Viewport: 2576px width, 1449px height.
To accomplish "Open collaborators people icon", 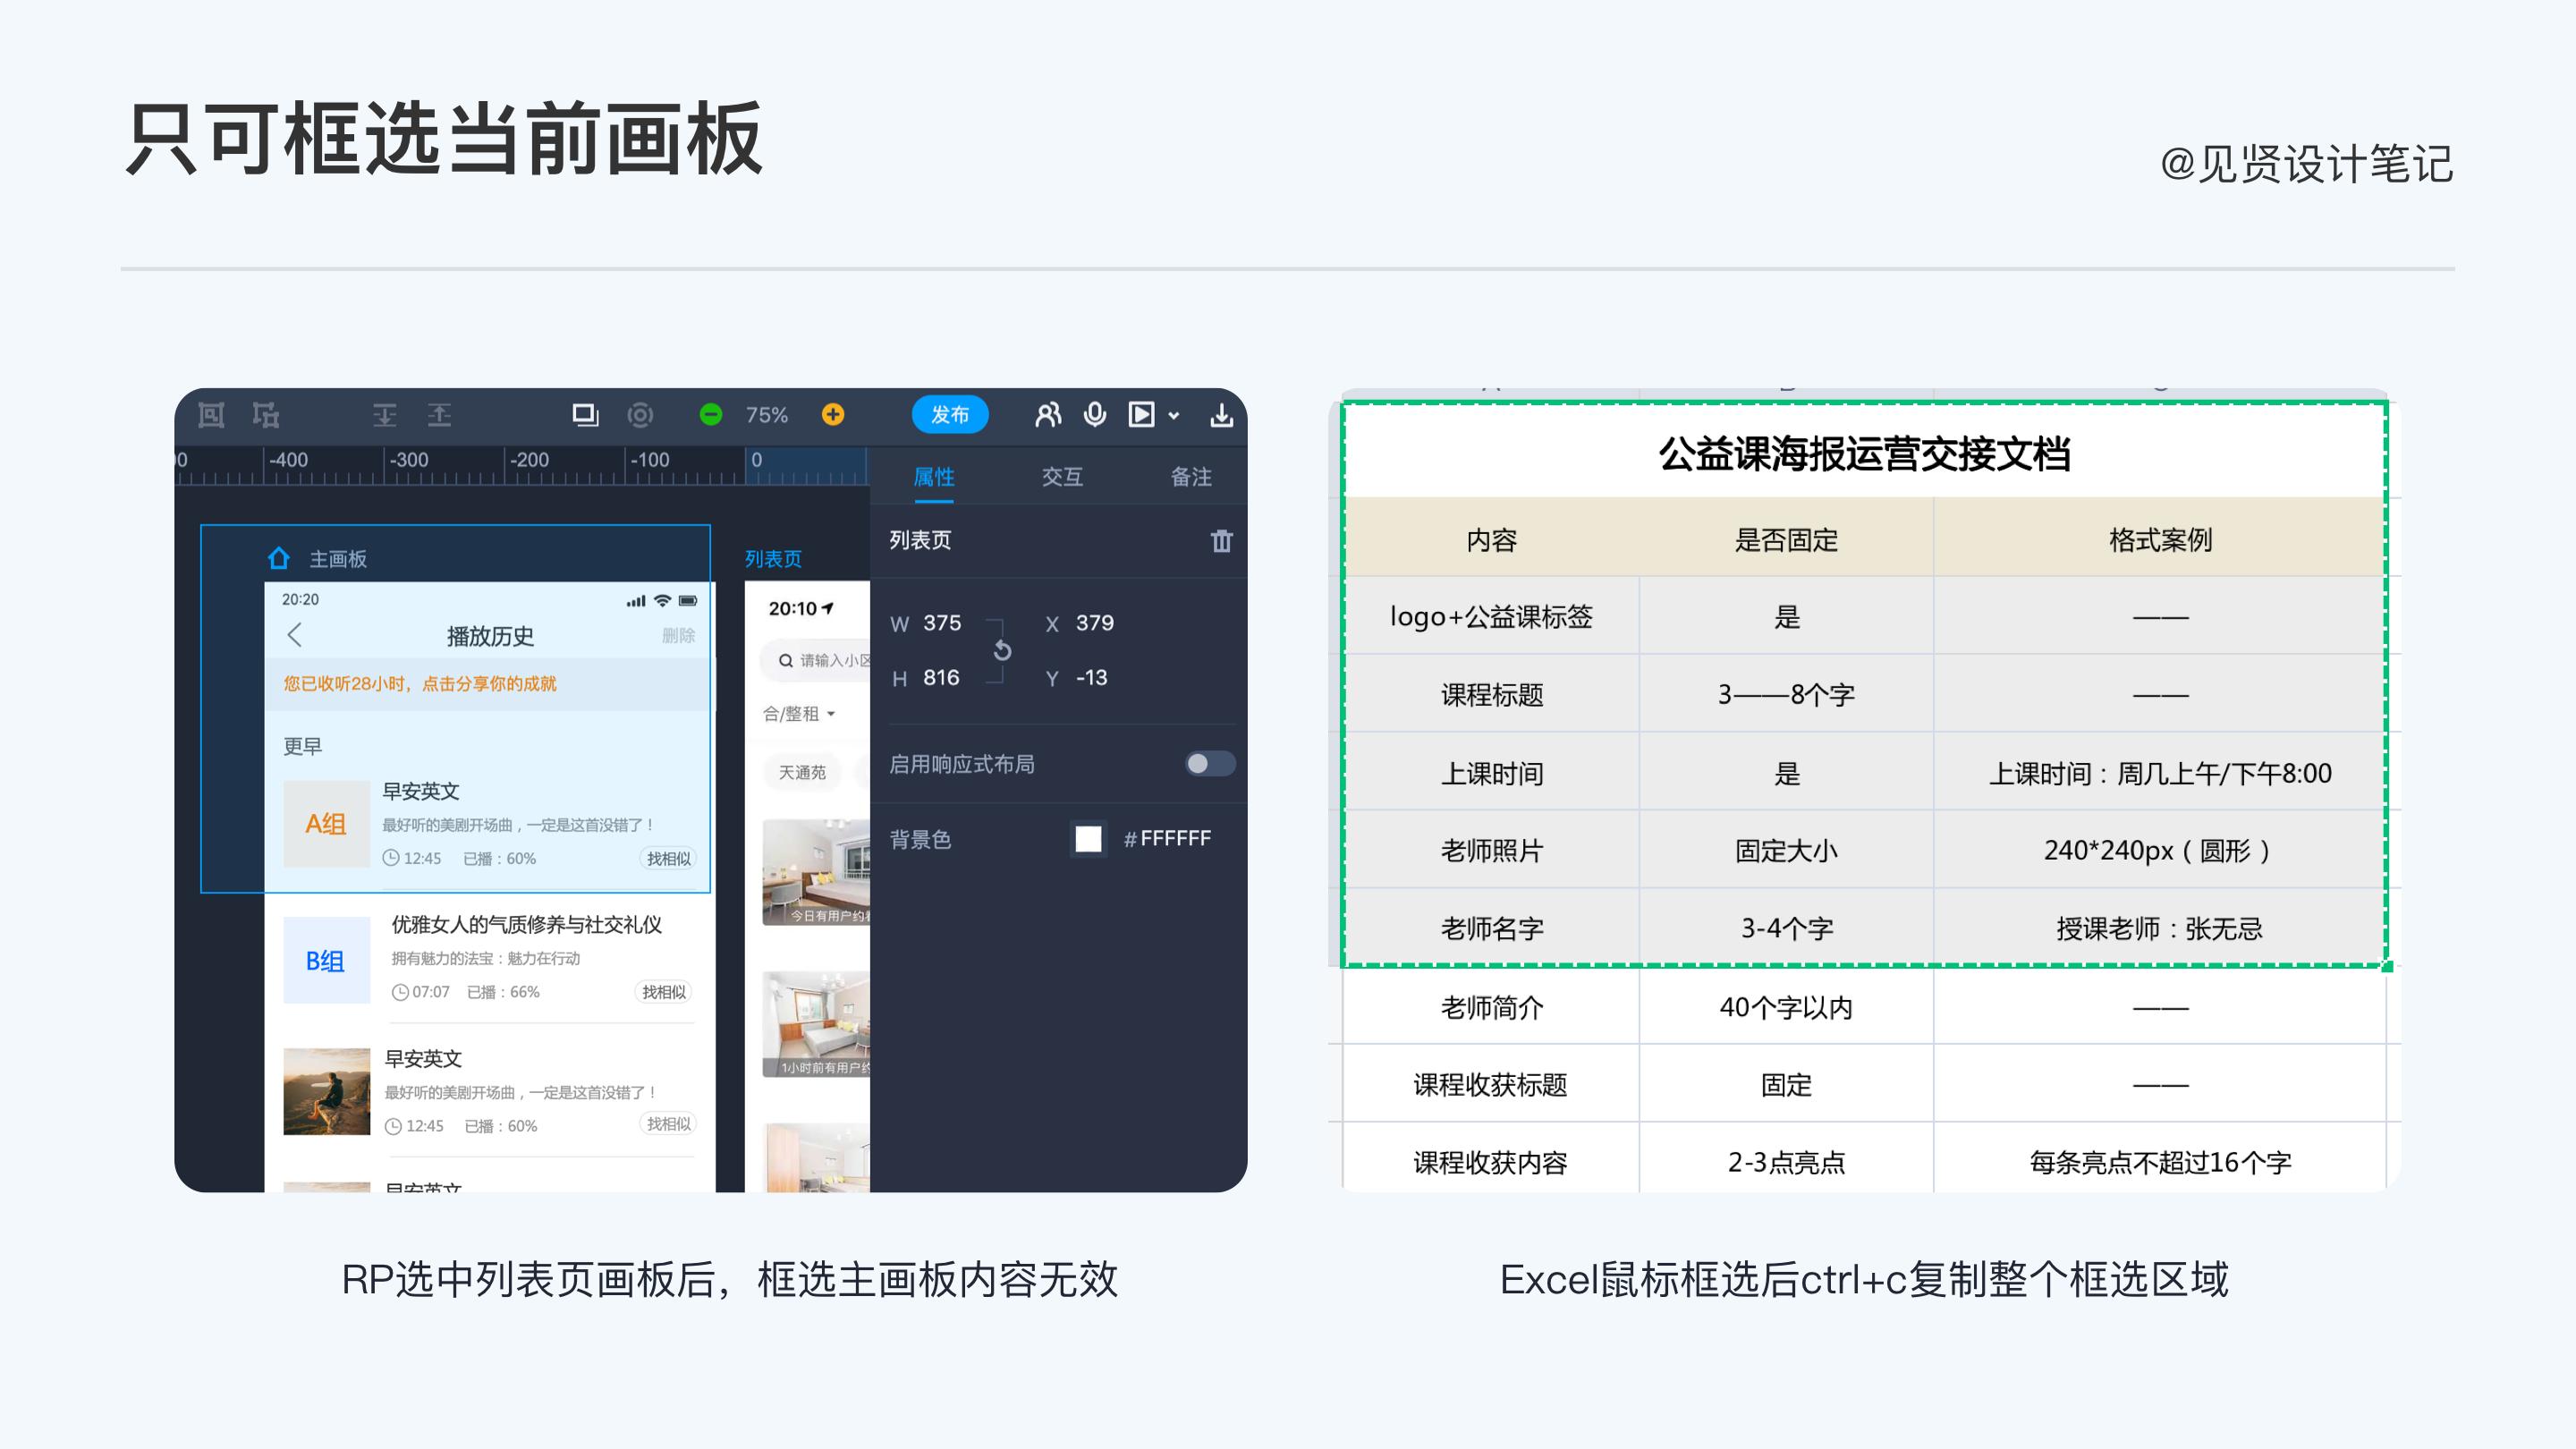I will pos(1048,415).
